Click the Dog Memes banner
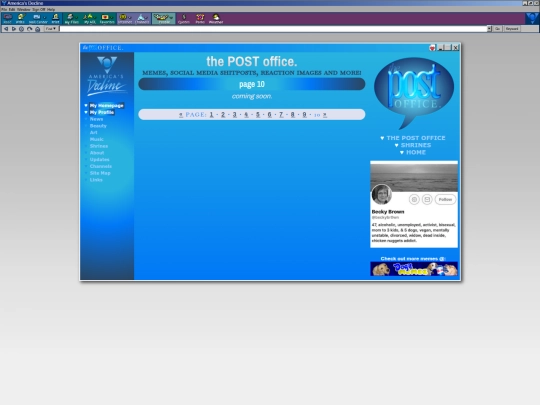 pos(414,269)
